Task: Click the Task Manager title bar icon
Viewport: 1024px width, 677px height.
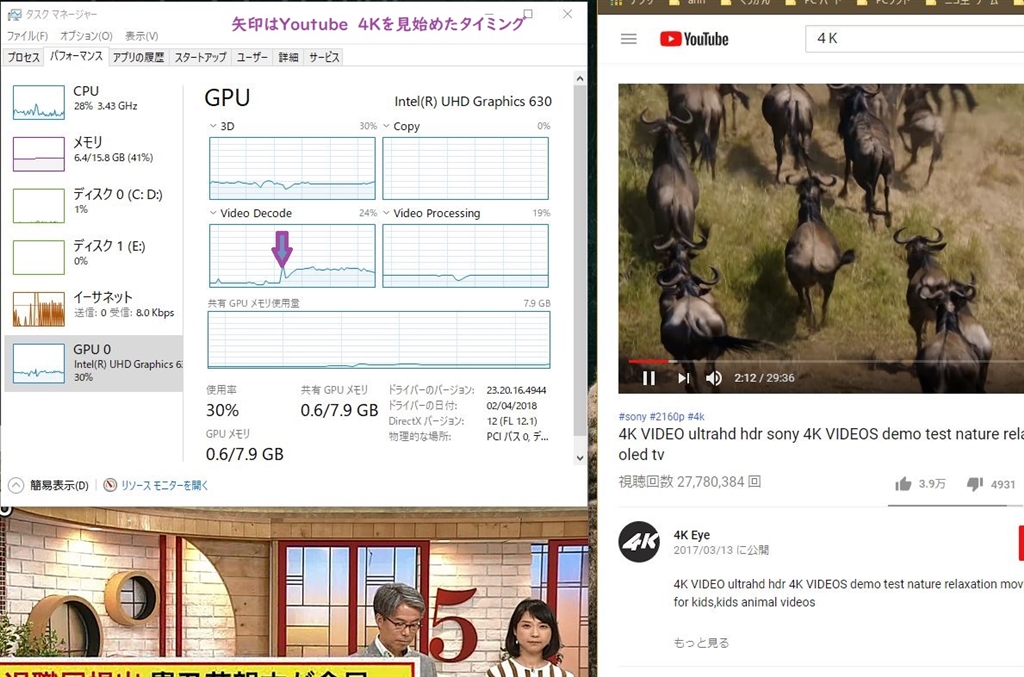Action: coord(14,14)
